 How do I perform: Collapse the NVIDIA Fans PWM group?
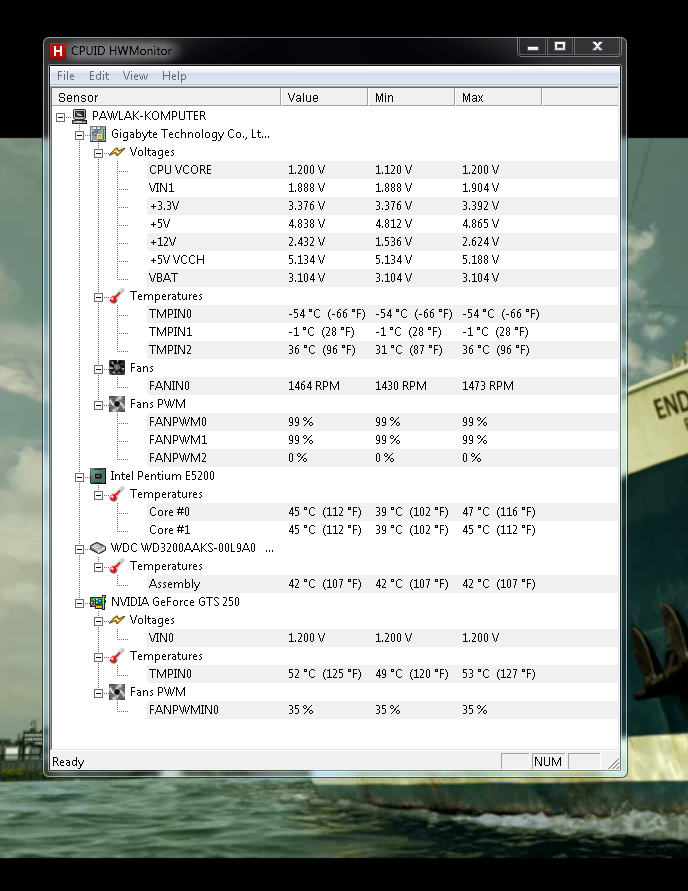(98, 693)
